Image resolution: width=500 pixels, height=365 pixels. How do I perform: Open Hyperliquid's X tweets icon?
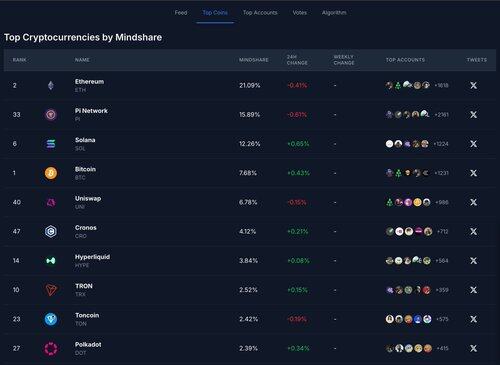pyautogui.click(x=473, y=261)
